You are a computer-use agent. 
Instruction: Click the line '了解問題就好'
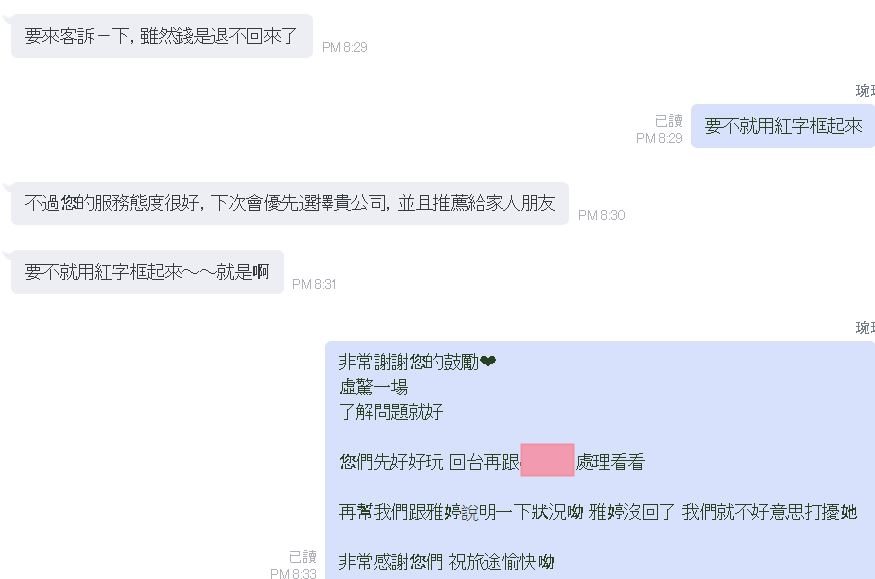pyautogui.click(x=391, y=412)
